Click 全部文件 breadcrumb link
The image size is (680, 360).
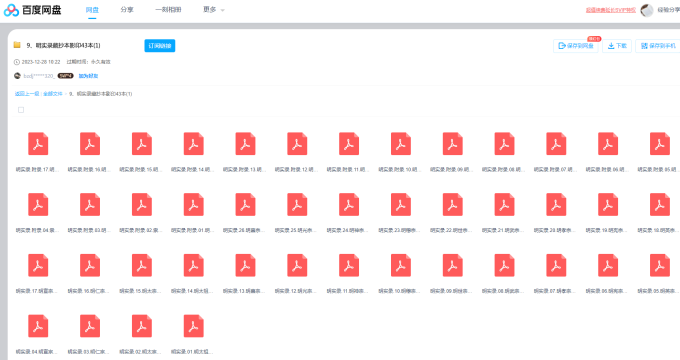click(52, 94)
